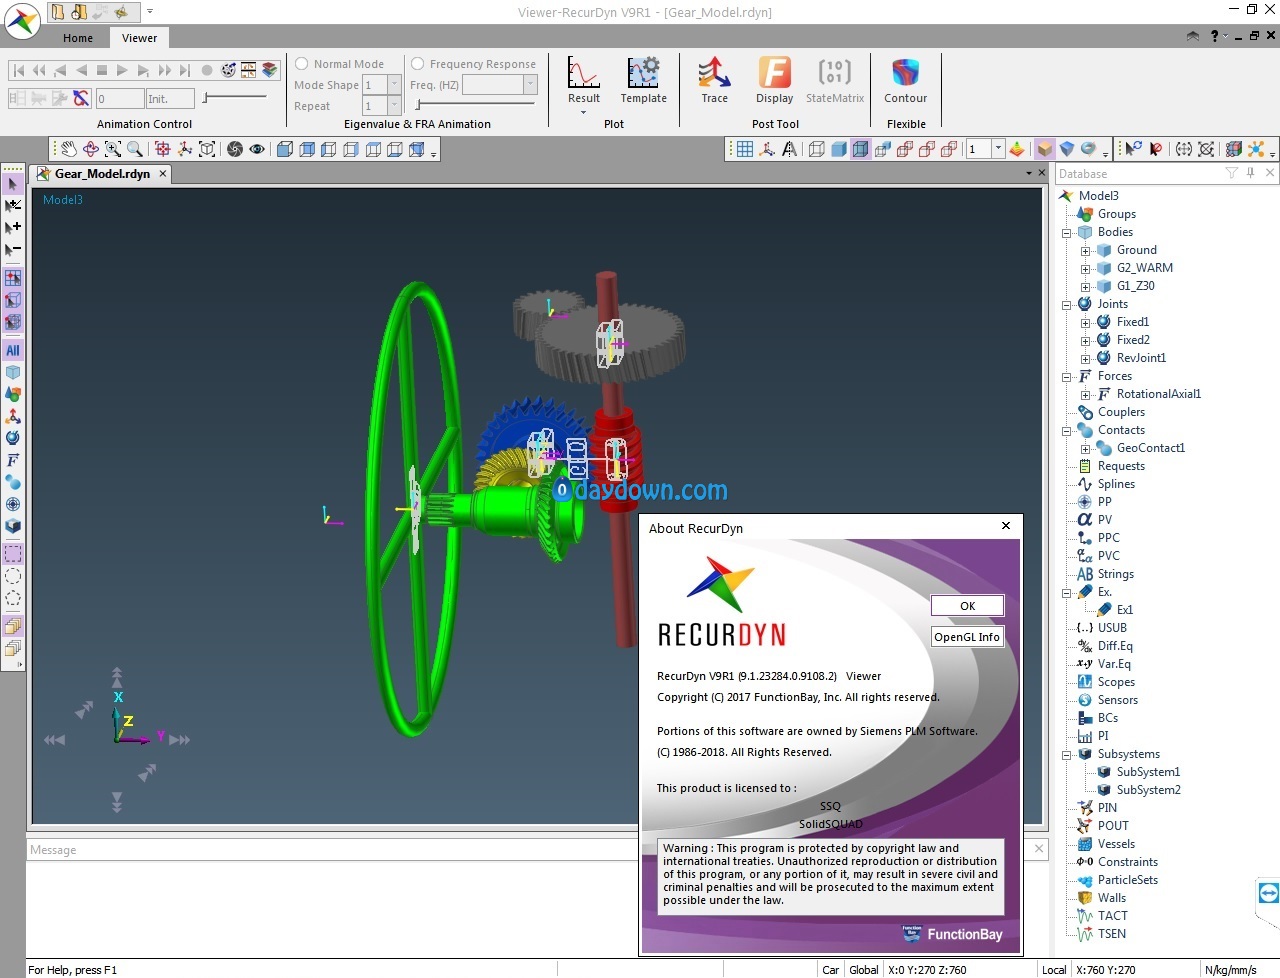
Task: Open the Repeat dropdown
Action: [x=394, y=106]
